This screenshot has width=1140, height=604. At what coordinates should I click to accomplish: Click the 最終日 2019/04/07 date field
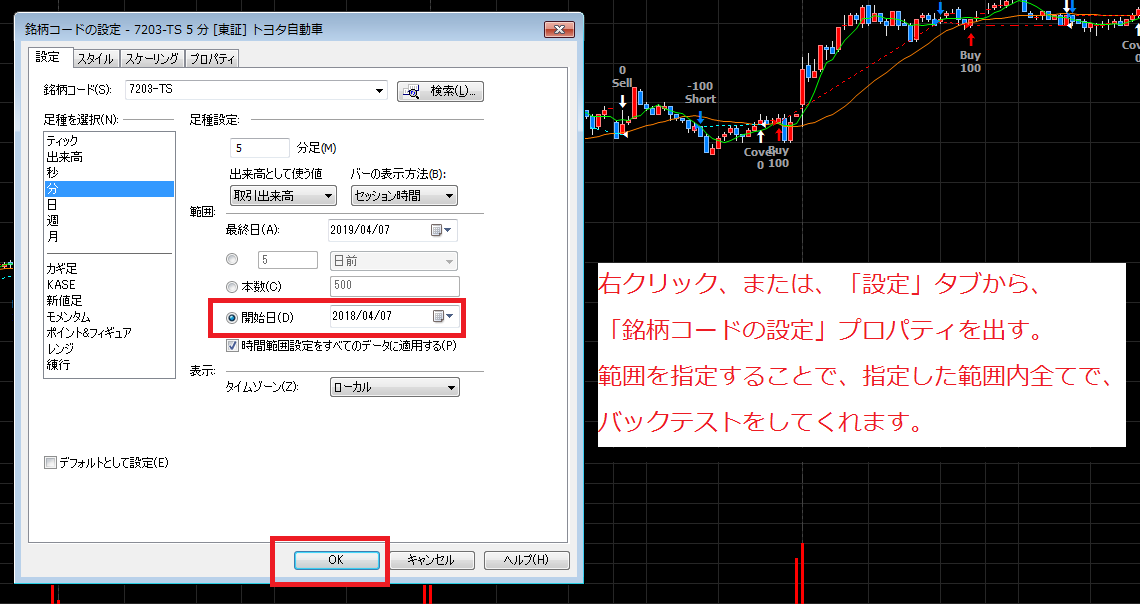click(x=393, y=230)
